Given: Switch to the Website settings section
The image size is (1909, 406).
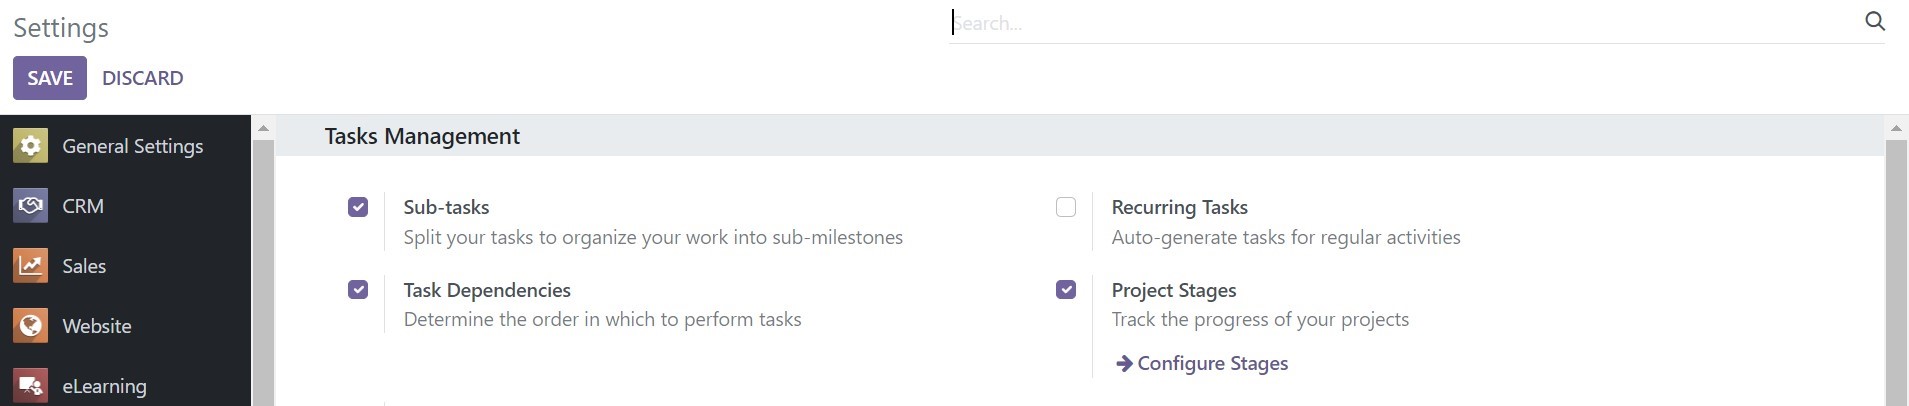Looking at the screenshot, I should [x=125, y=326].
